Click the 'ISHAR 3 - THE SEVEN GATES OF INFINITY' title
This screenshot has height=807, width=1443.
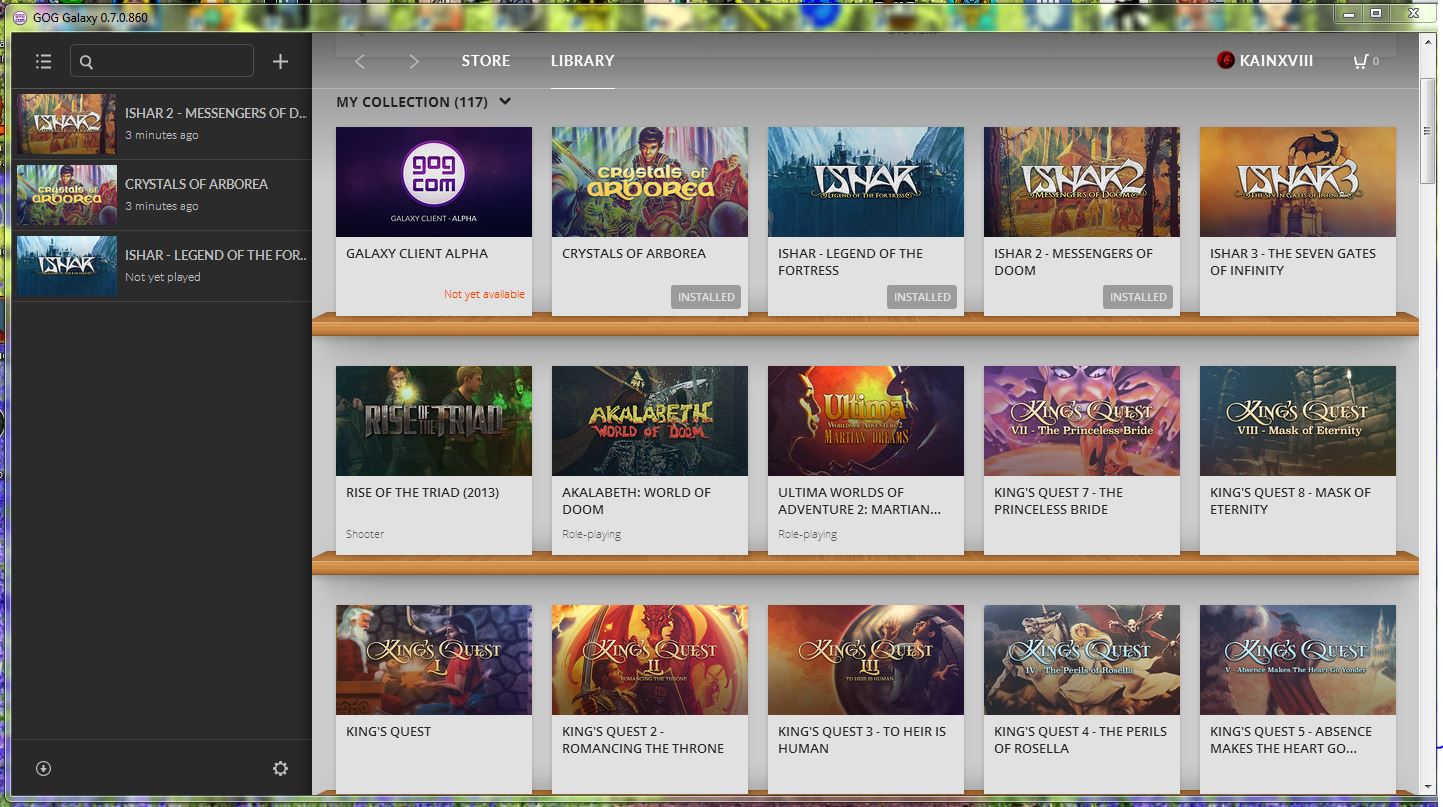pyautogui.click(x=1293, y=262)
